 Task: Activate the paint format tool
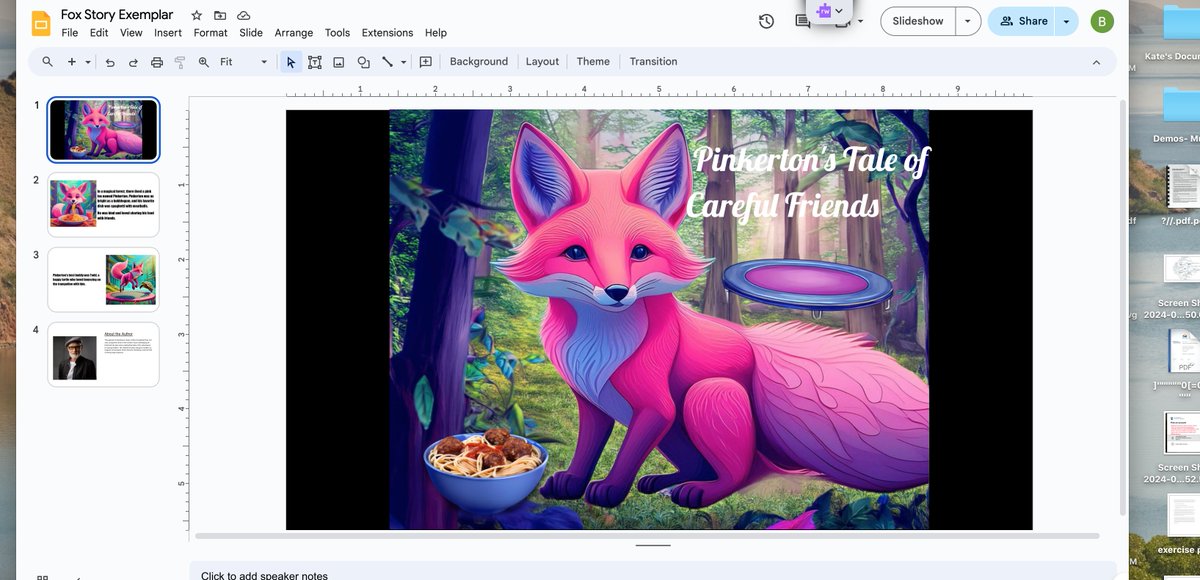180,62
